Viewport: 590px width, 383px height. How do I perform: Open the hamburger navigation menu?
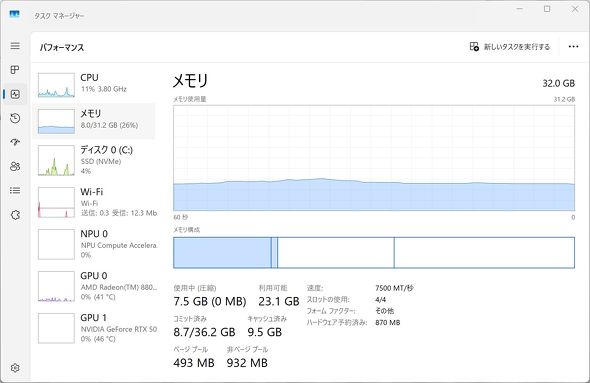pos(15,46)
